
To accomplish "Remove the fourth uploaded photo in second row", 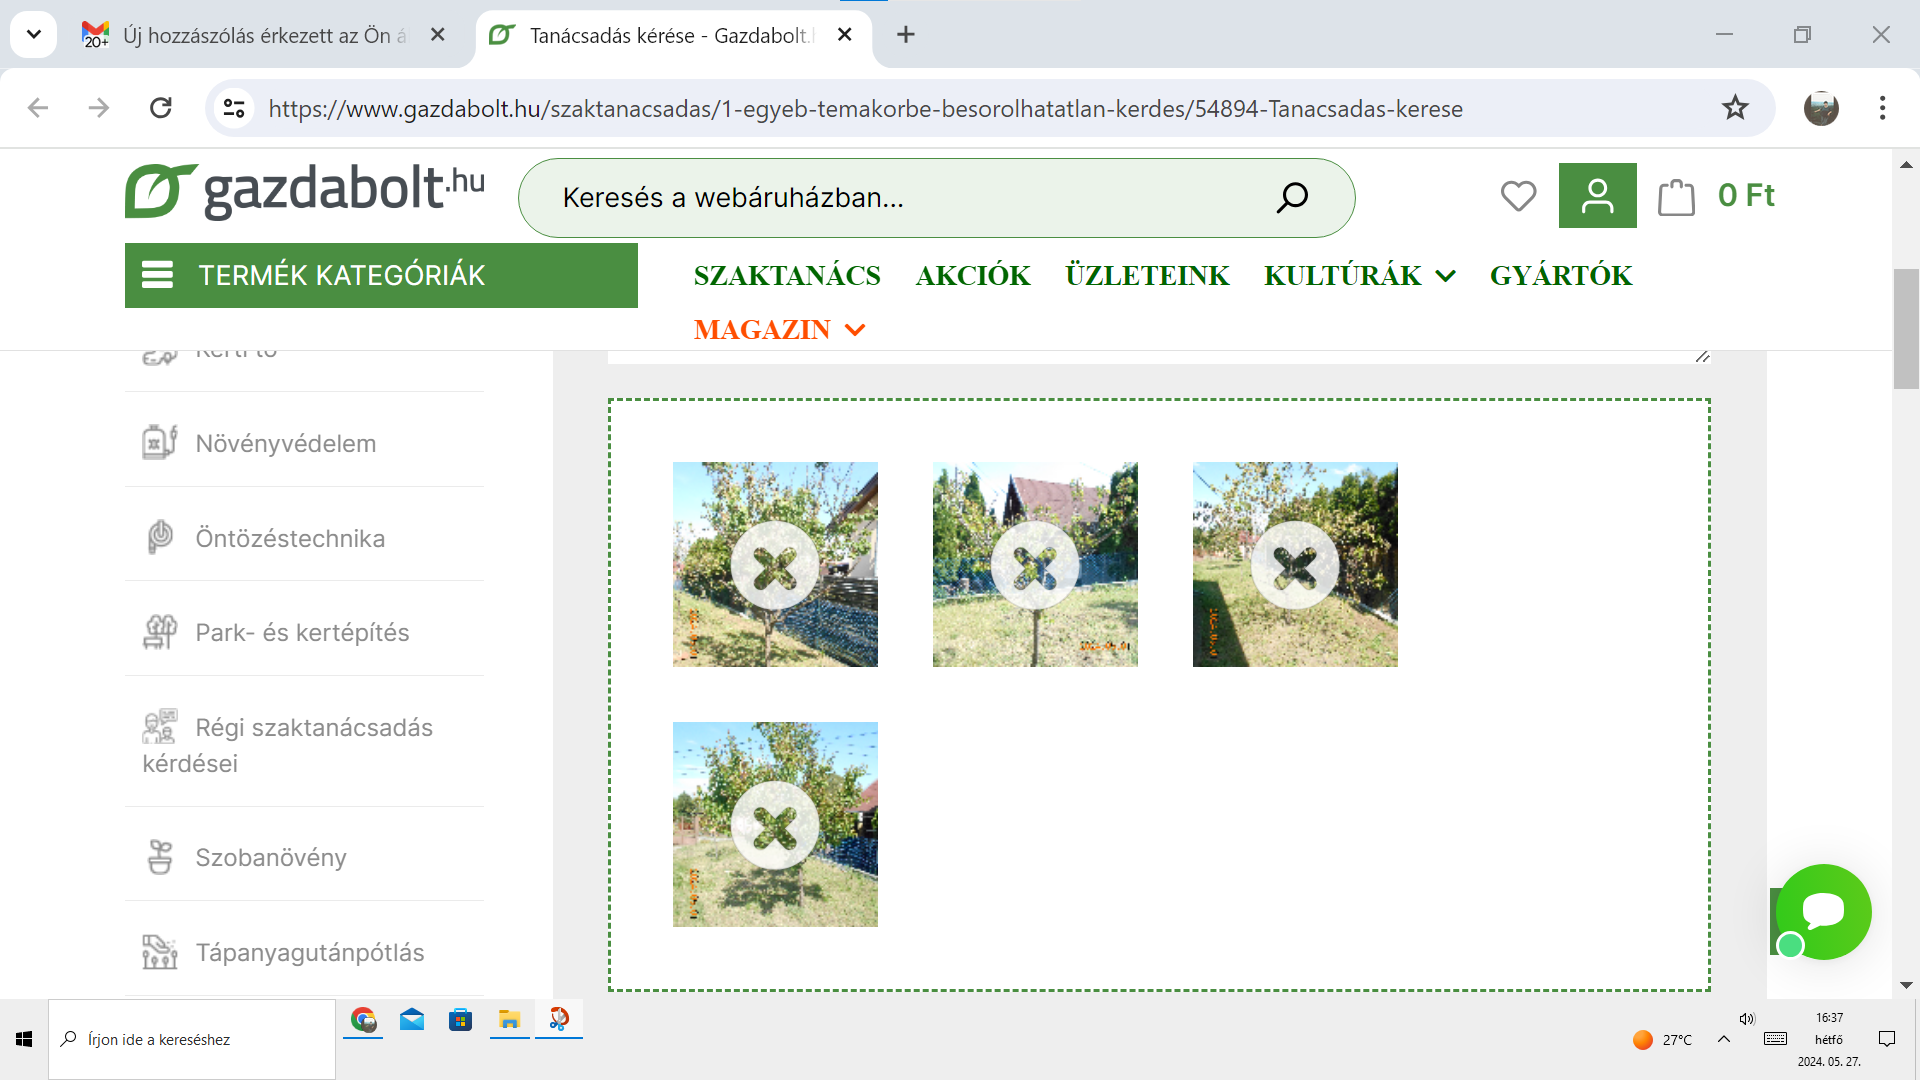I will click(x=775, y=826).
